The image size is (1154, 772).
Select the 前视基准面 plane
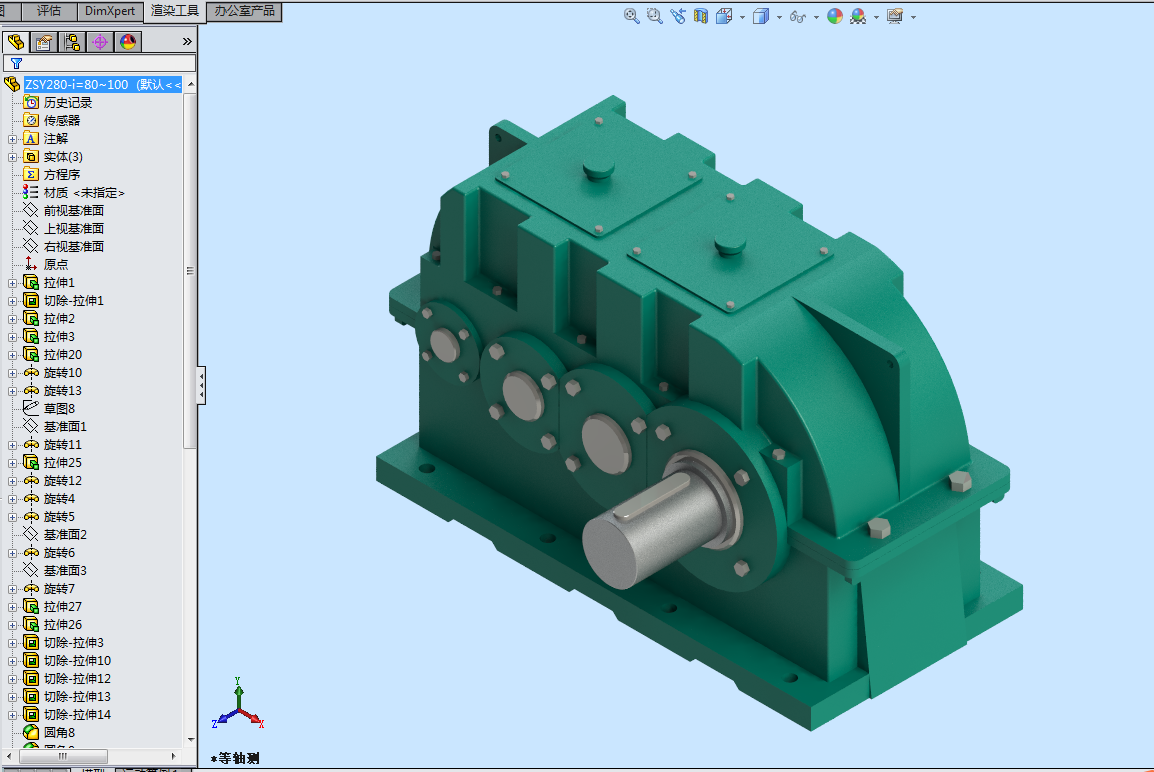click(74, 210)
